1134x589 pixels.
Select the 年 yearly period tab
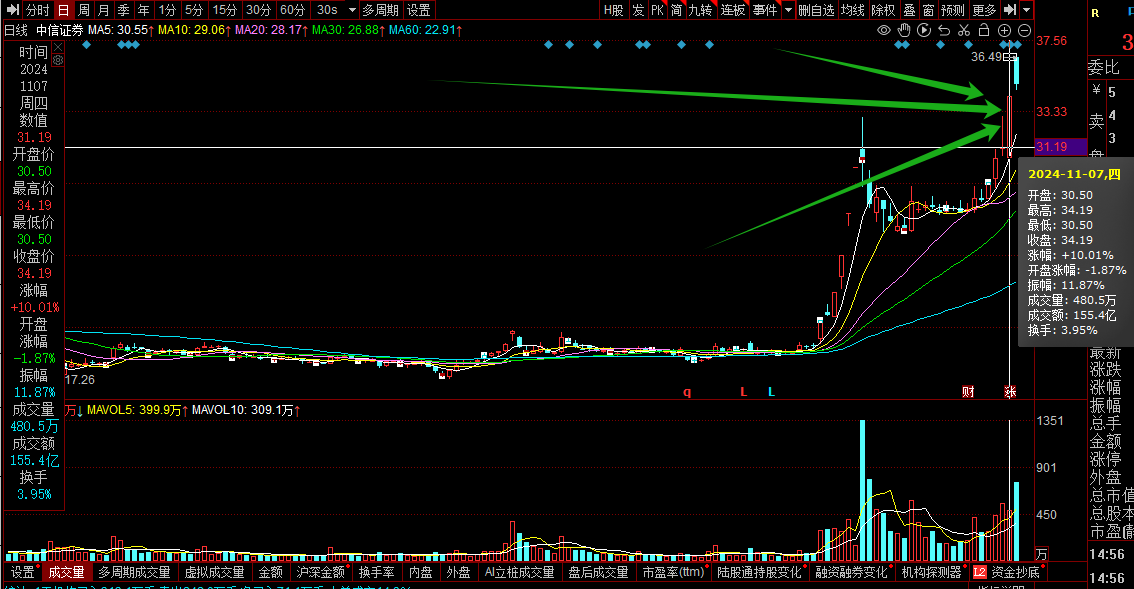[143, 10]
